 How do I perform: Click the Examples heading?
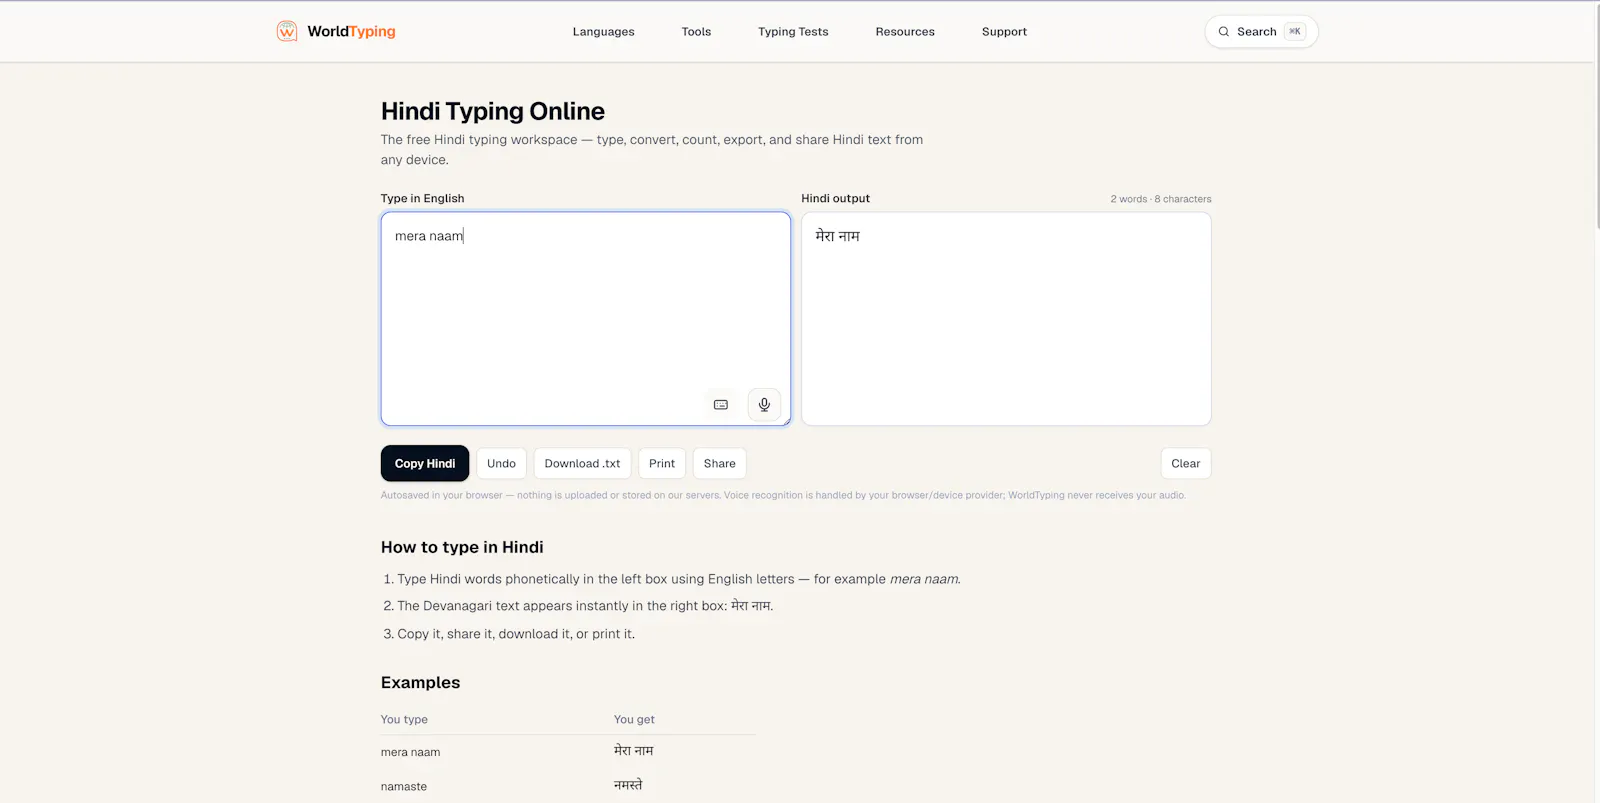tap(420, 682)
